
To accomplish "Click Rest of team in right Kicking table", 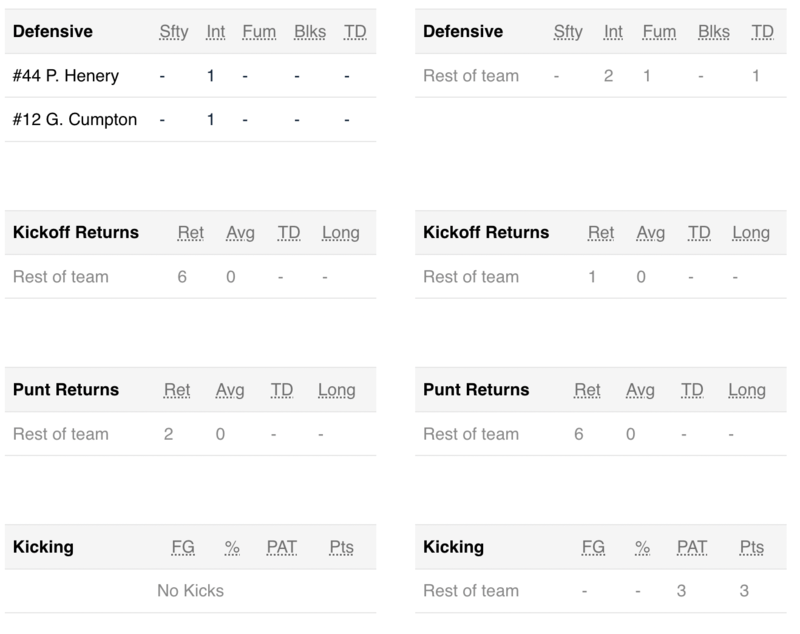I will pos(471,591).
